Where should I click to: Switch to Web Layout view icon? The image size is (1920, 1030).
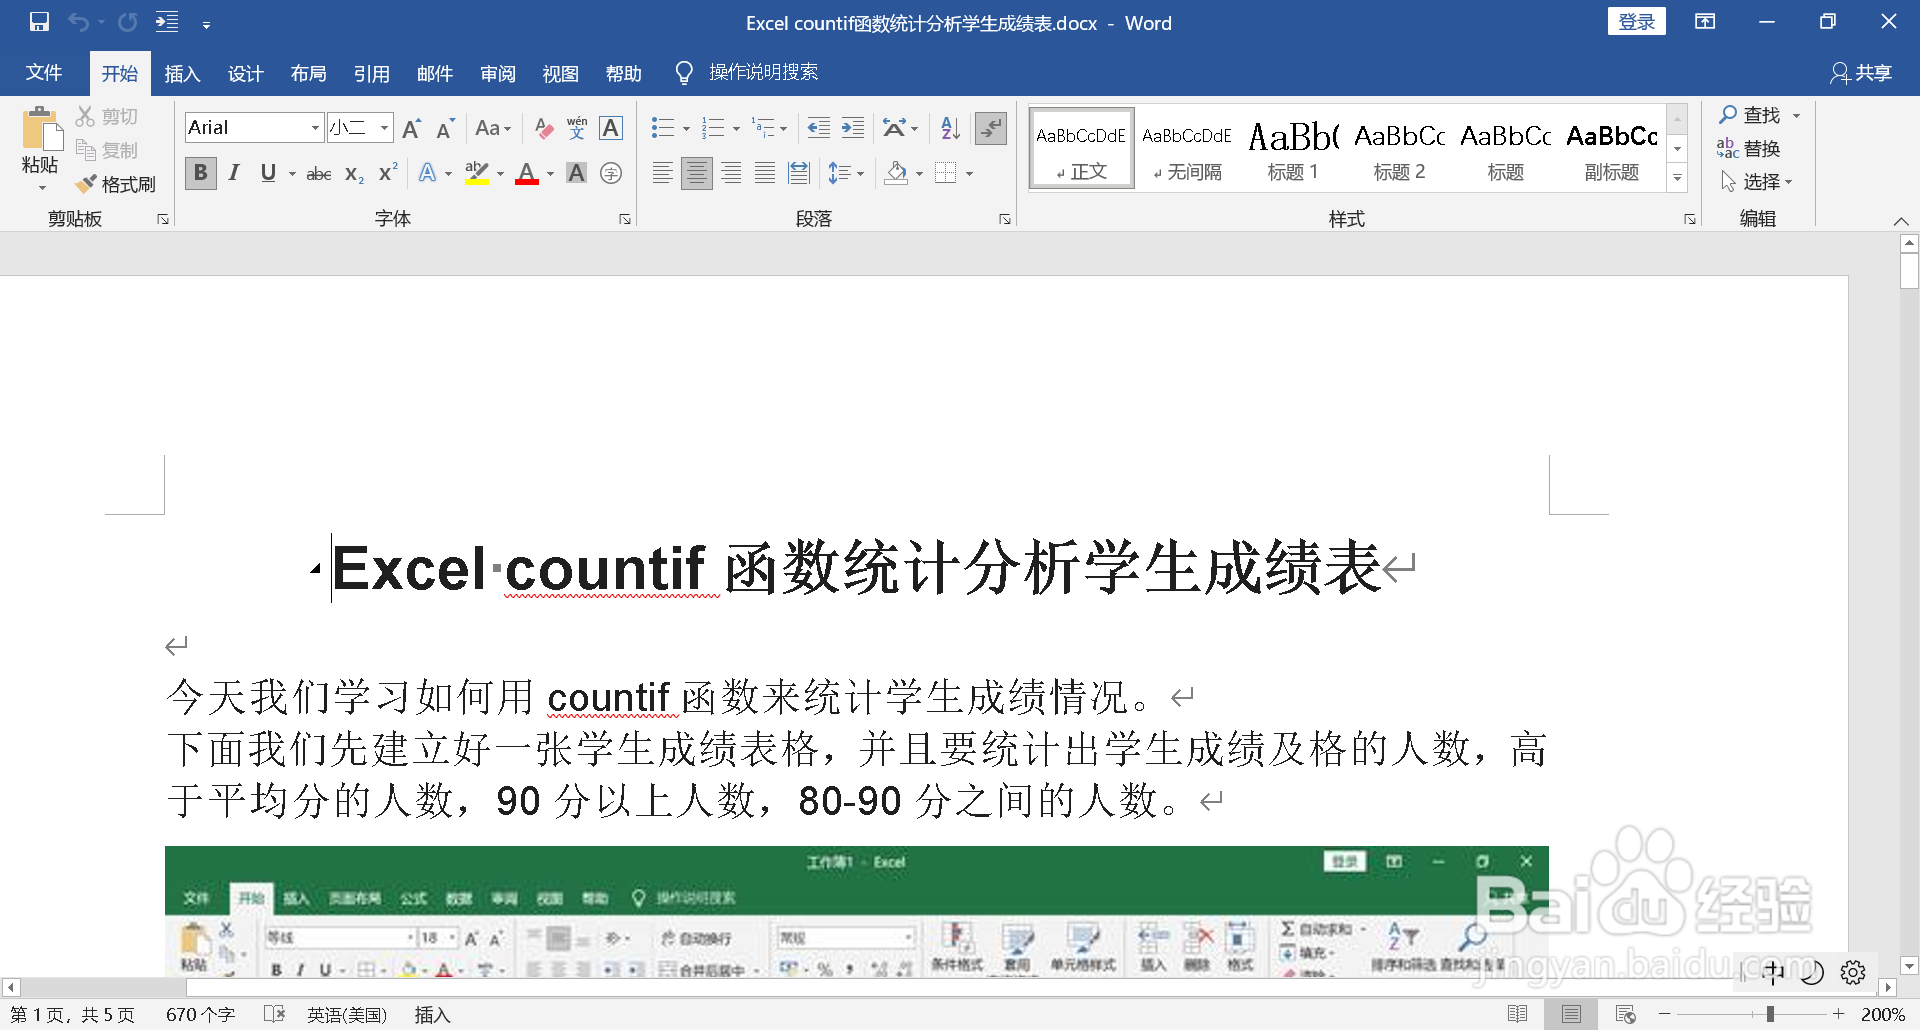point(1625,1014)
